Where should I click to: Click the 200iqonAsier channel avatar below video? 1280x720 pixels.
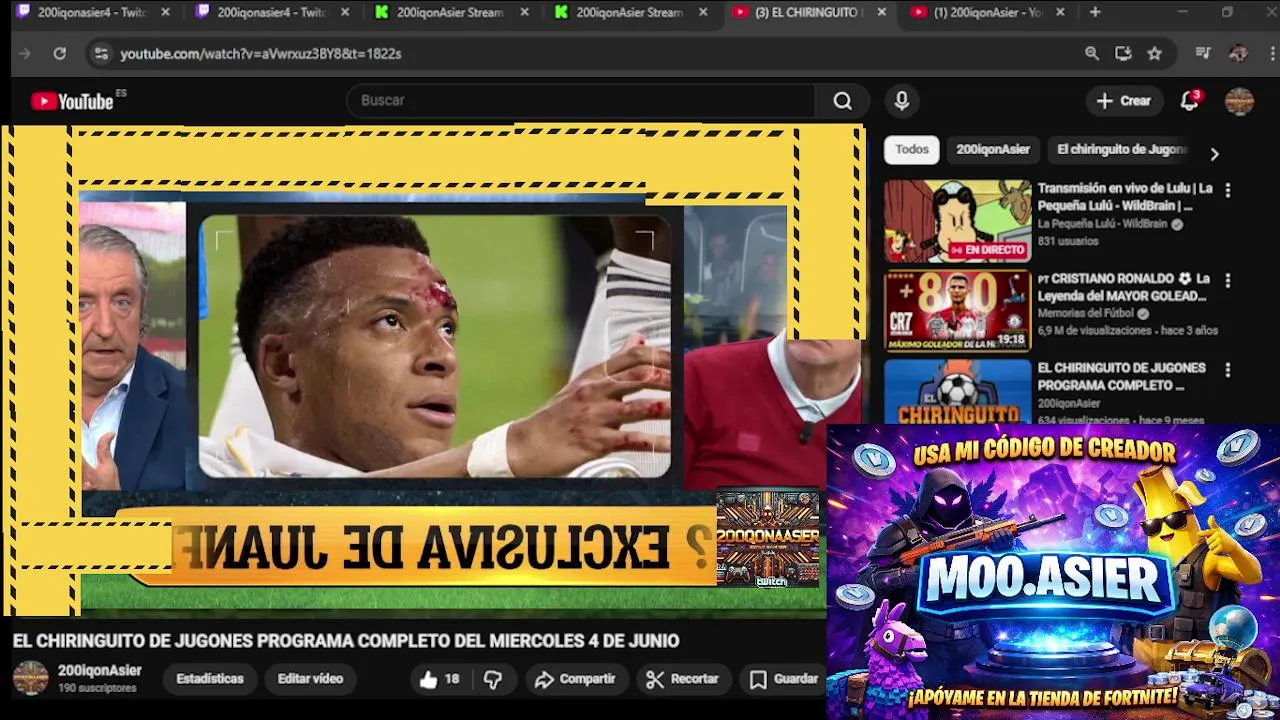click(x=30, y=678)
